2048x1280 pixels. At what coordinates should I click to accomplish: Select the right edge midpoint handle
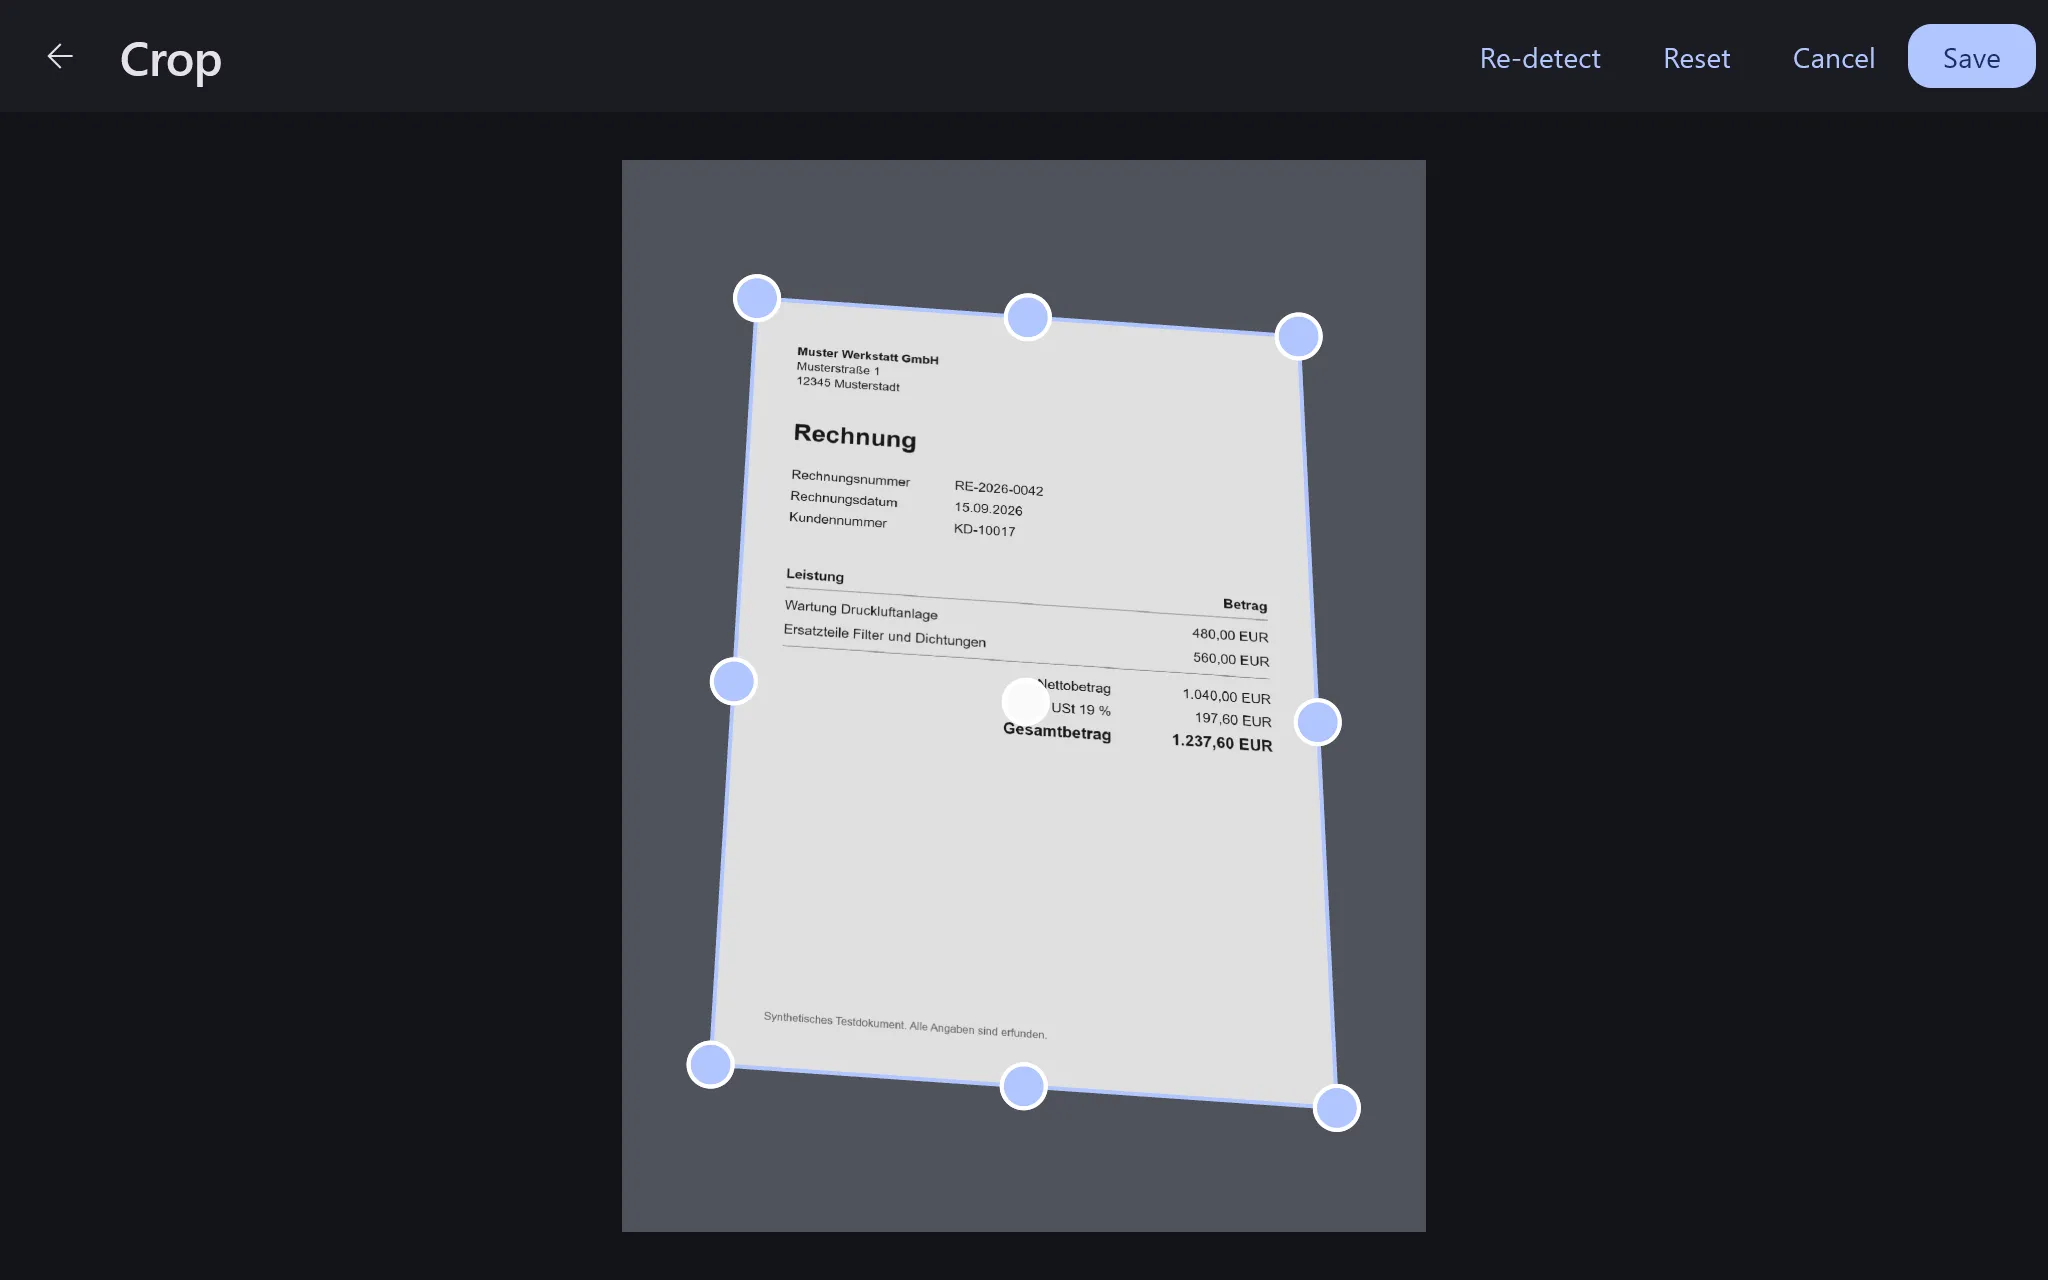coord(1318,722)
